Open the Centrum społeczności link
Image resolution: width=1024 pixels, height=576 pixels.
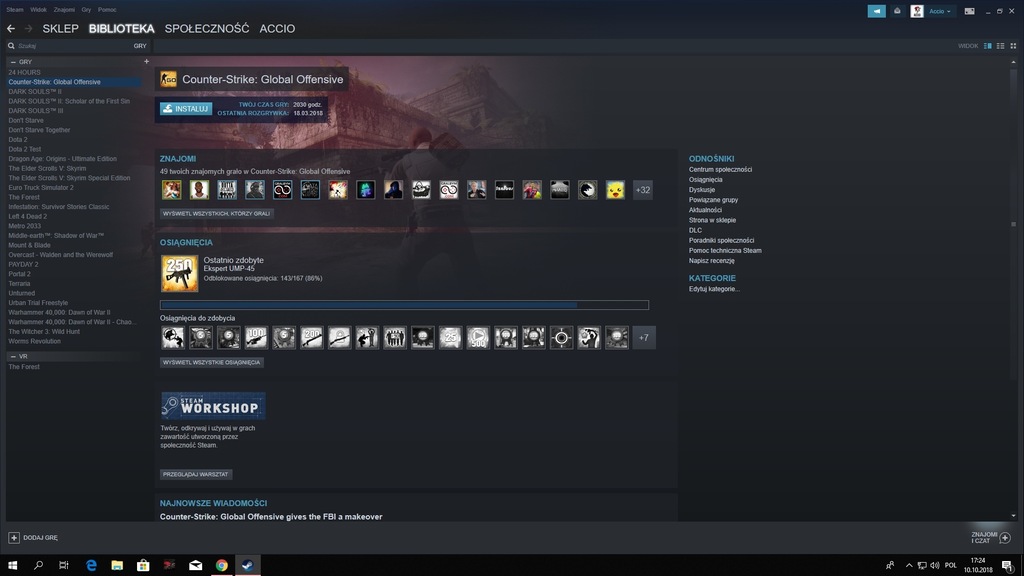[x=720, y=170]
